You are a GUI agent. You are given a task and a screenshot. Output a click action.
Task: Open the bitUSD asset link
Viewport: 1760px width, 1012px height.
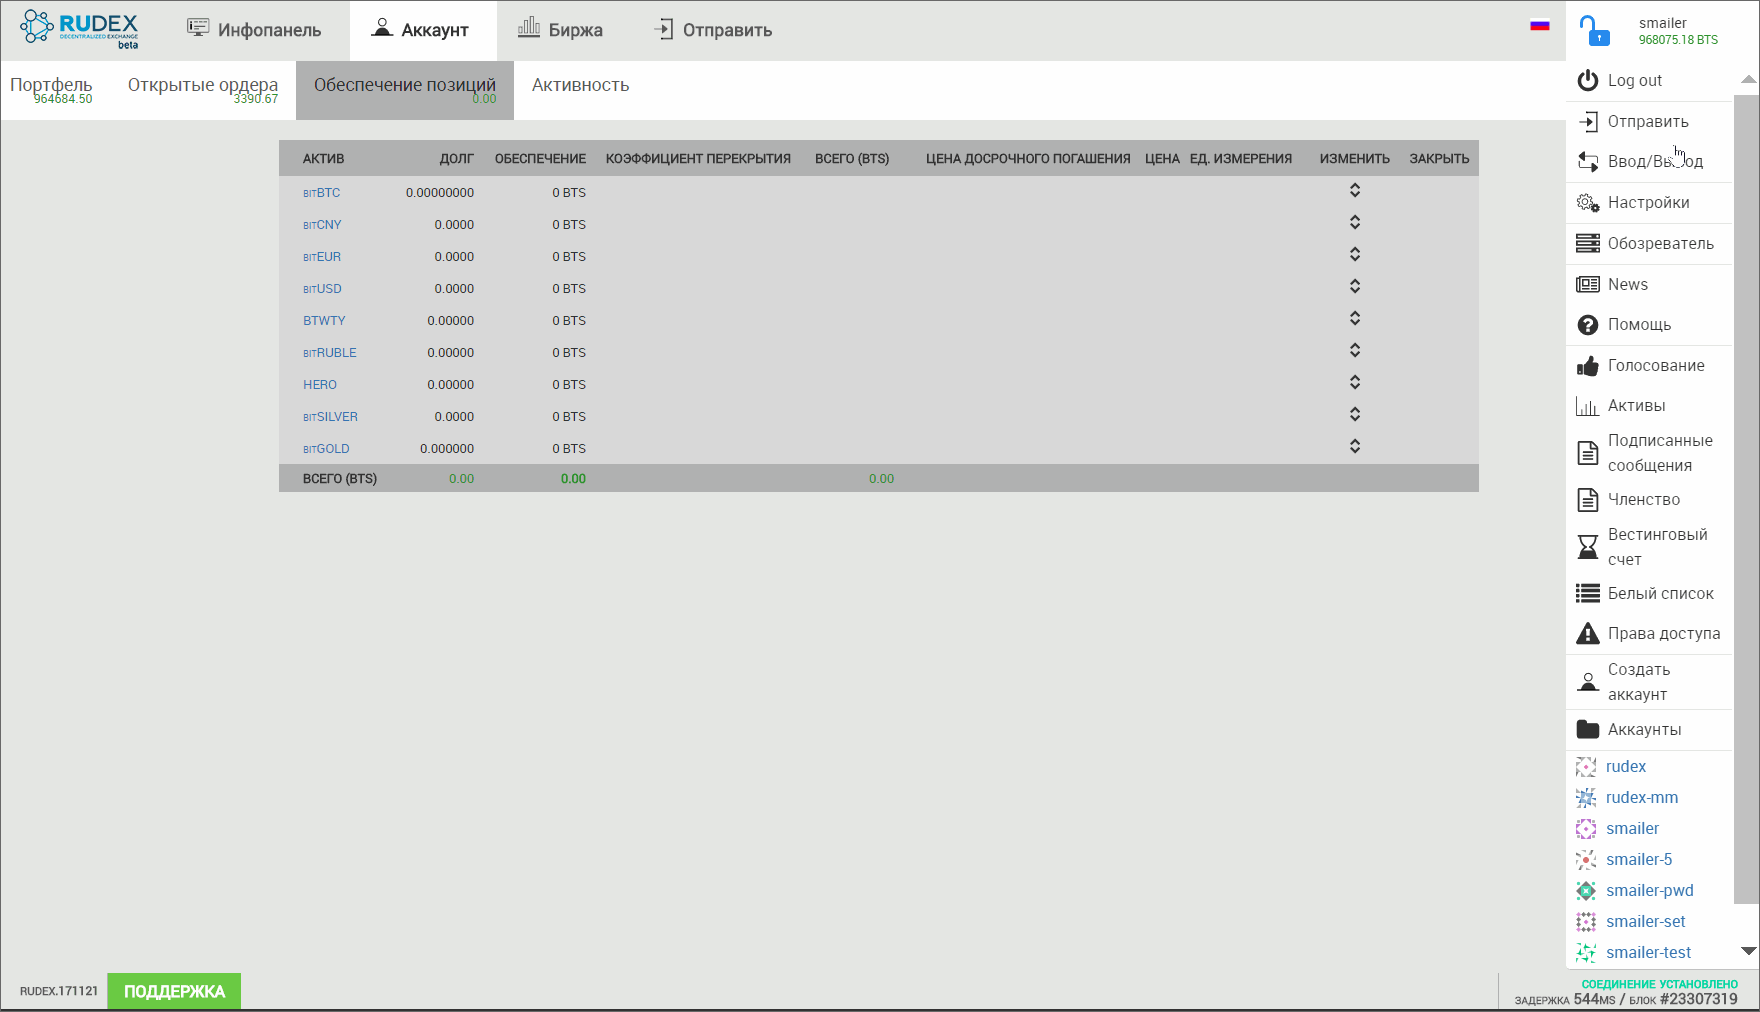pos(322,289)
